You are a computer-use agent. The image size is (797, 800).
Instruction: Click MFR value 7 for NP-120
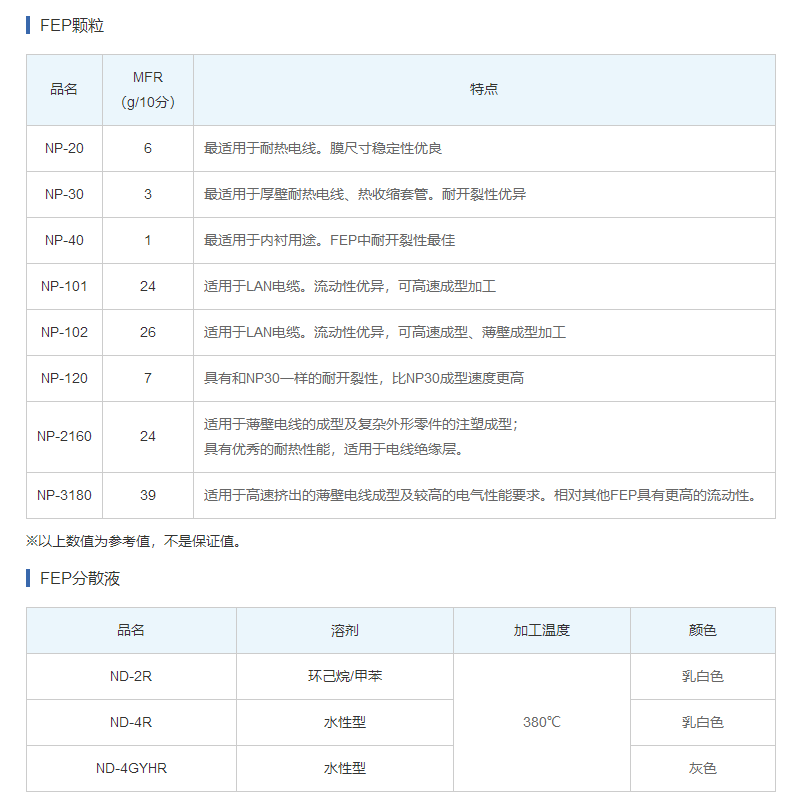click(148, 378)
